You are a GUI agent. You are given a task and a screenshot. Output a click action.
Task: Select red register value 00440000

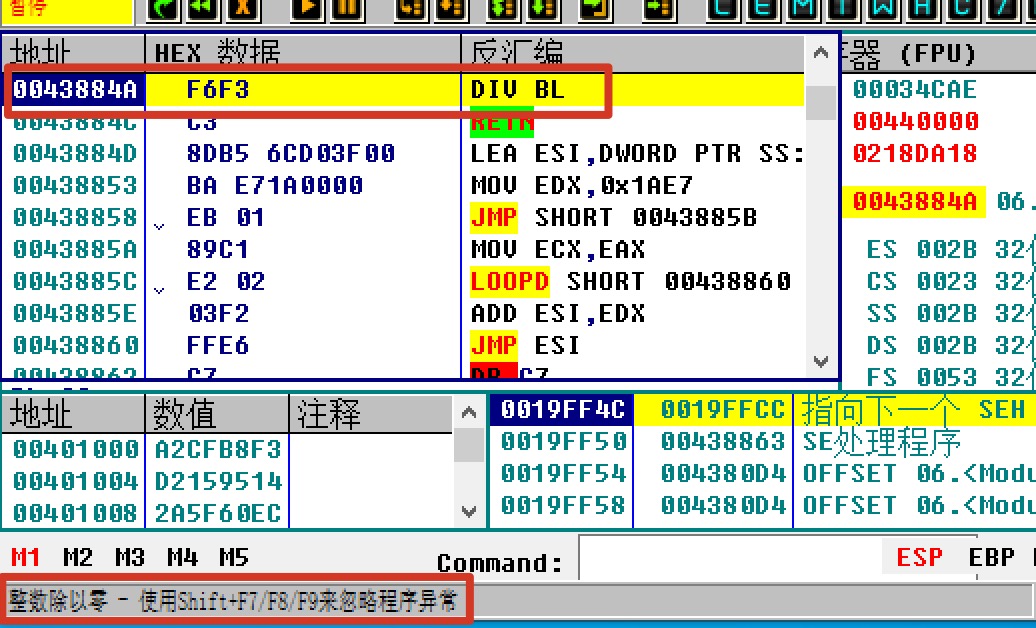(x=914, y=122)
